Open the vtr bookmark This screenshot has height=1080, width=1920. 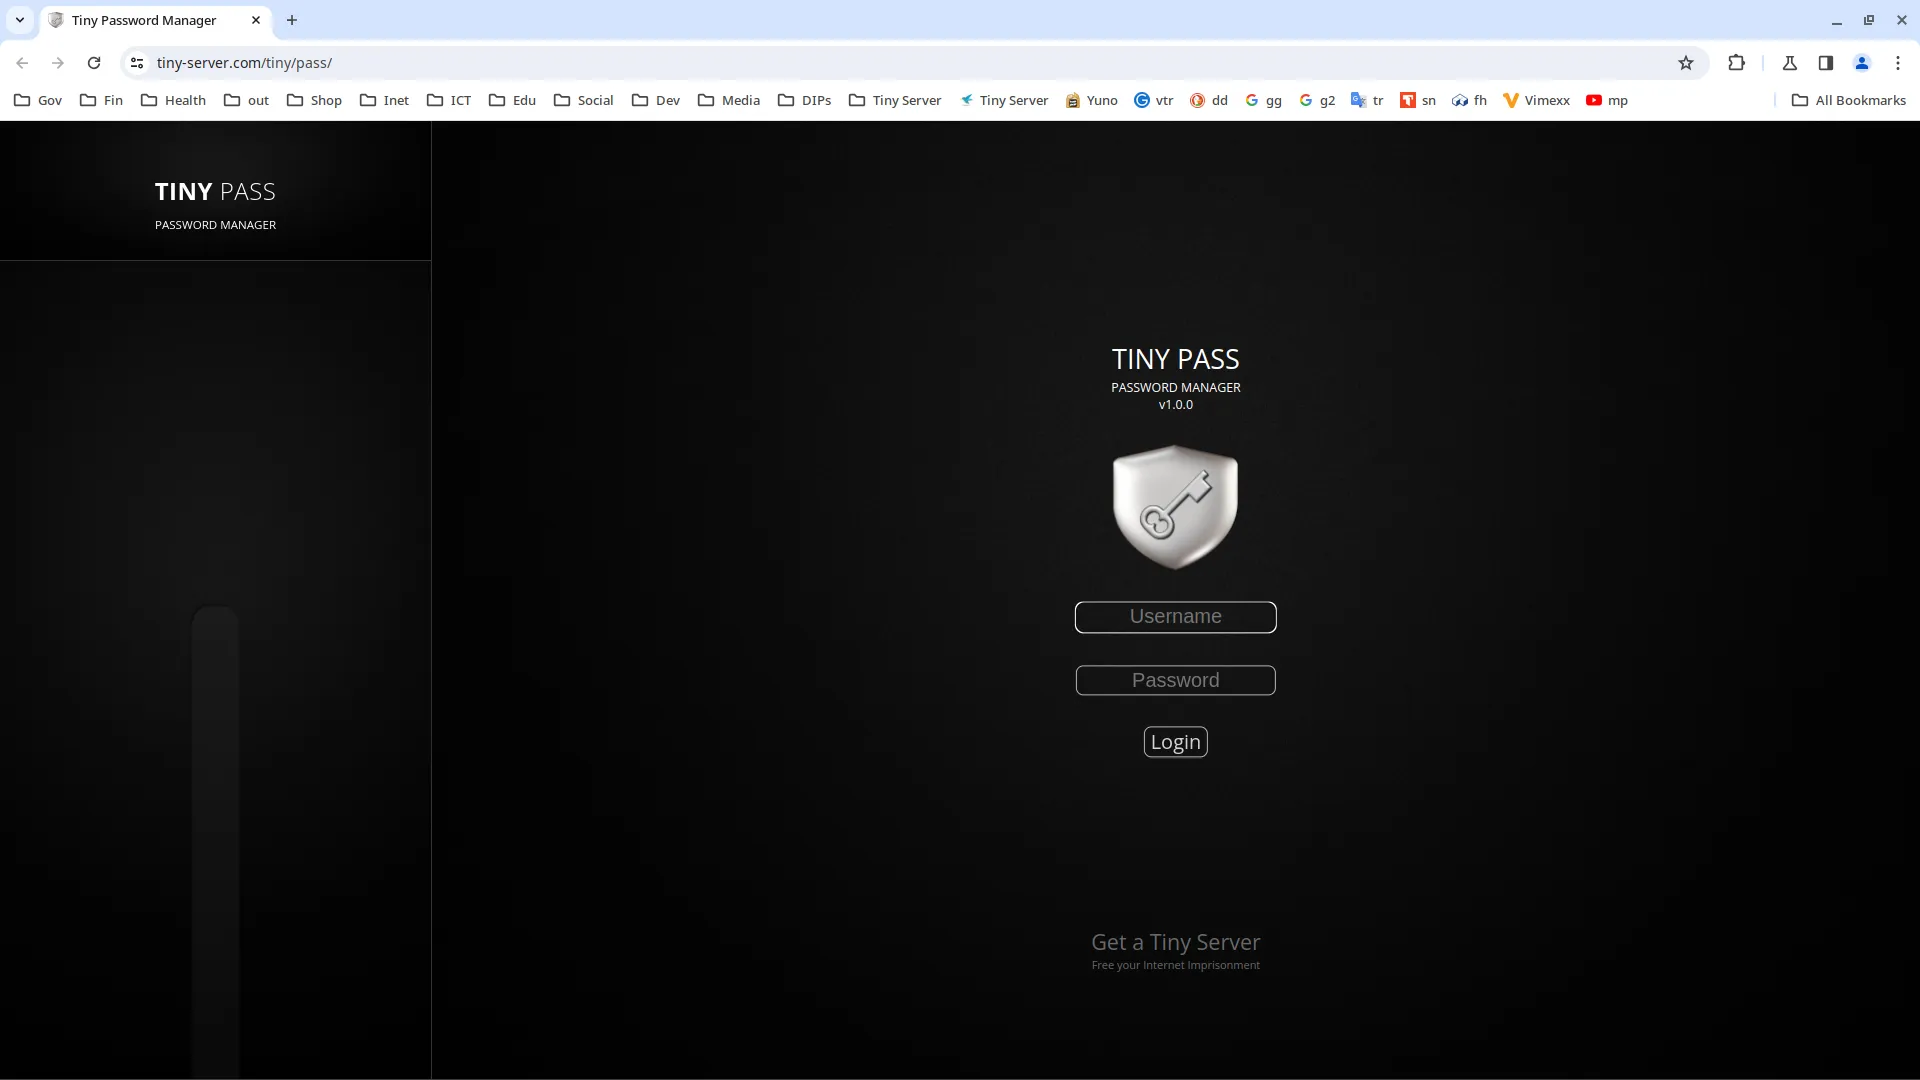pos(1153,100)
